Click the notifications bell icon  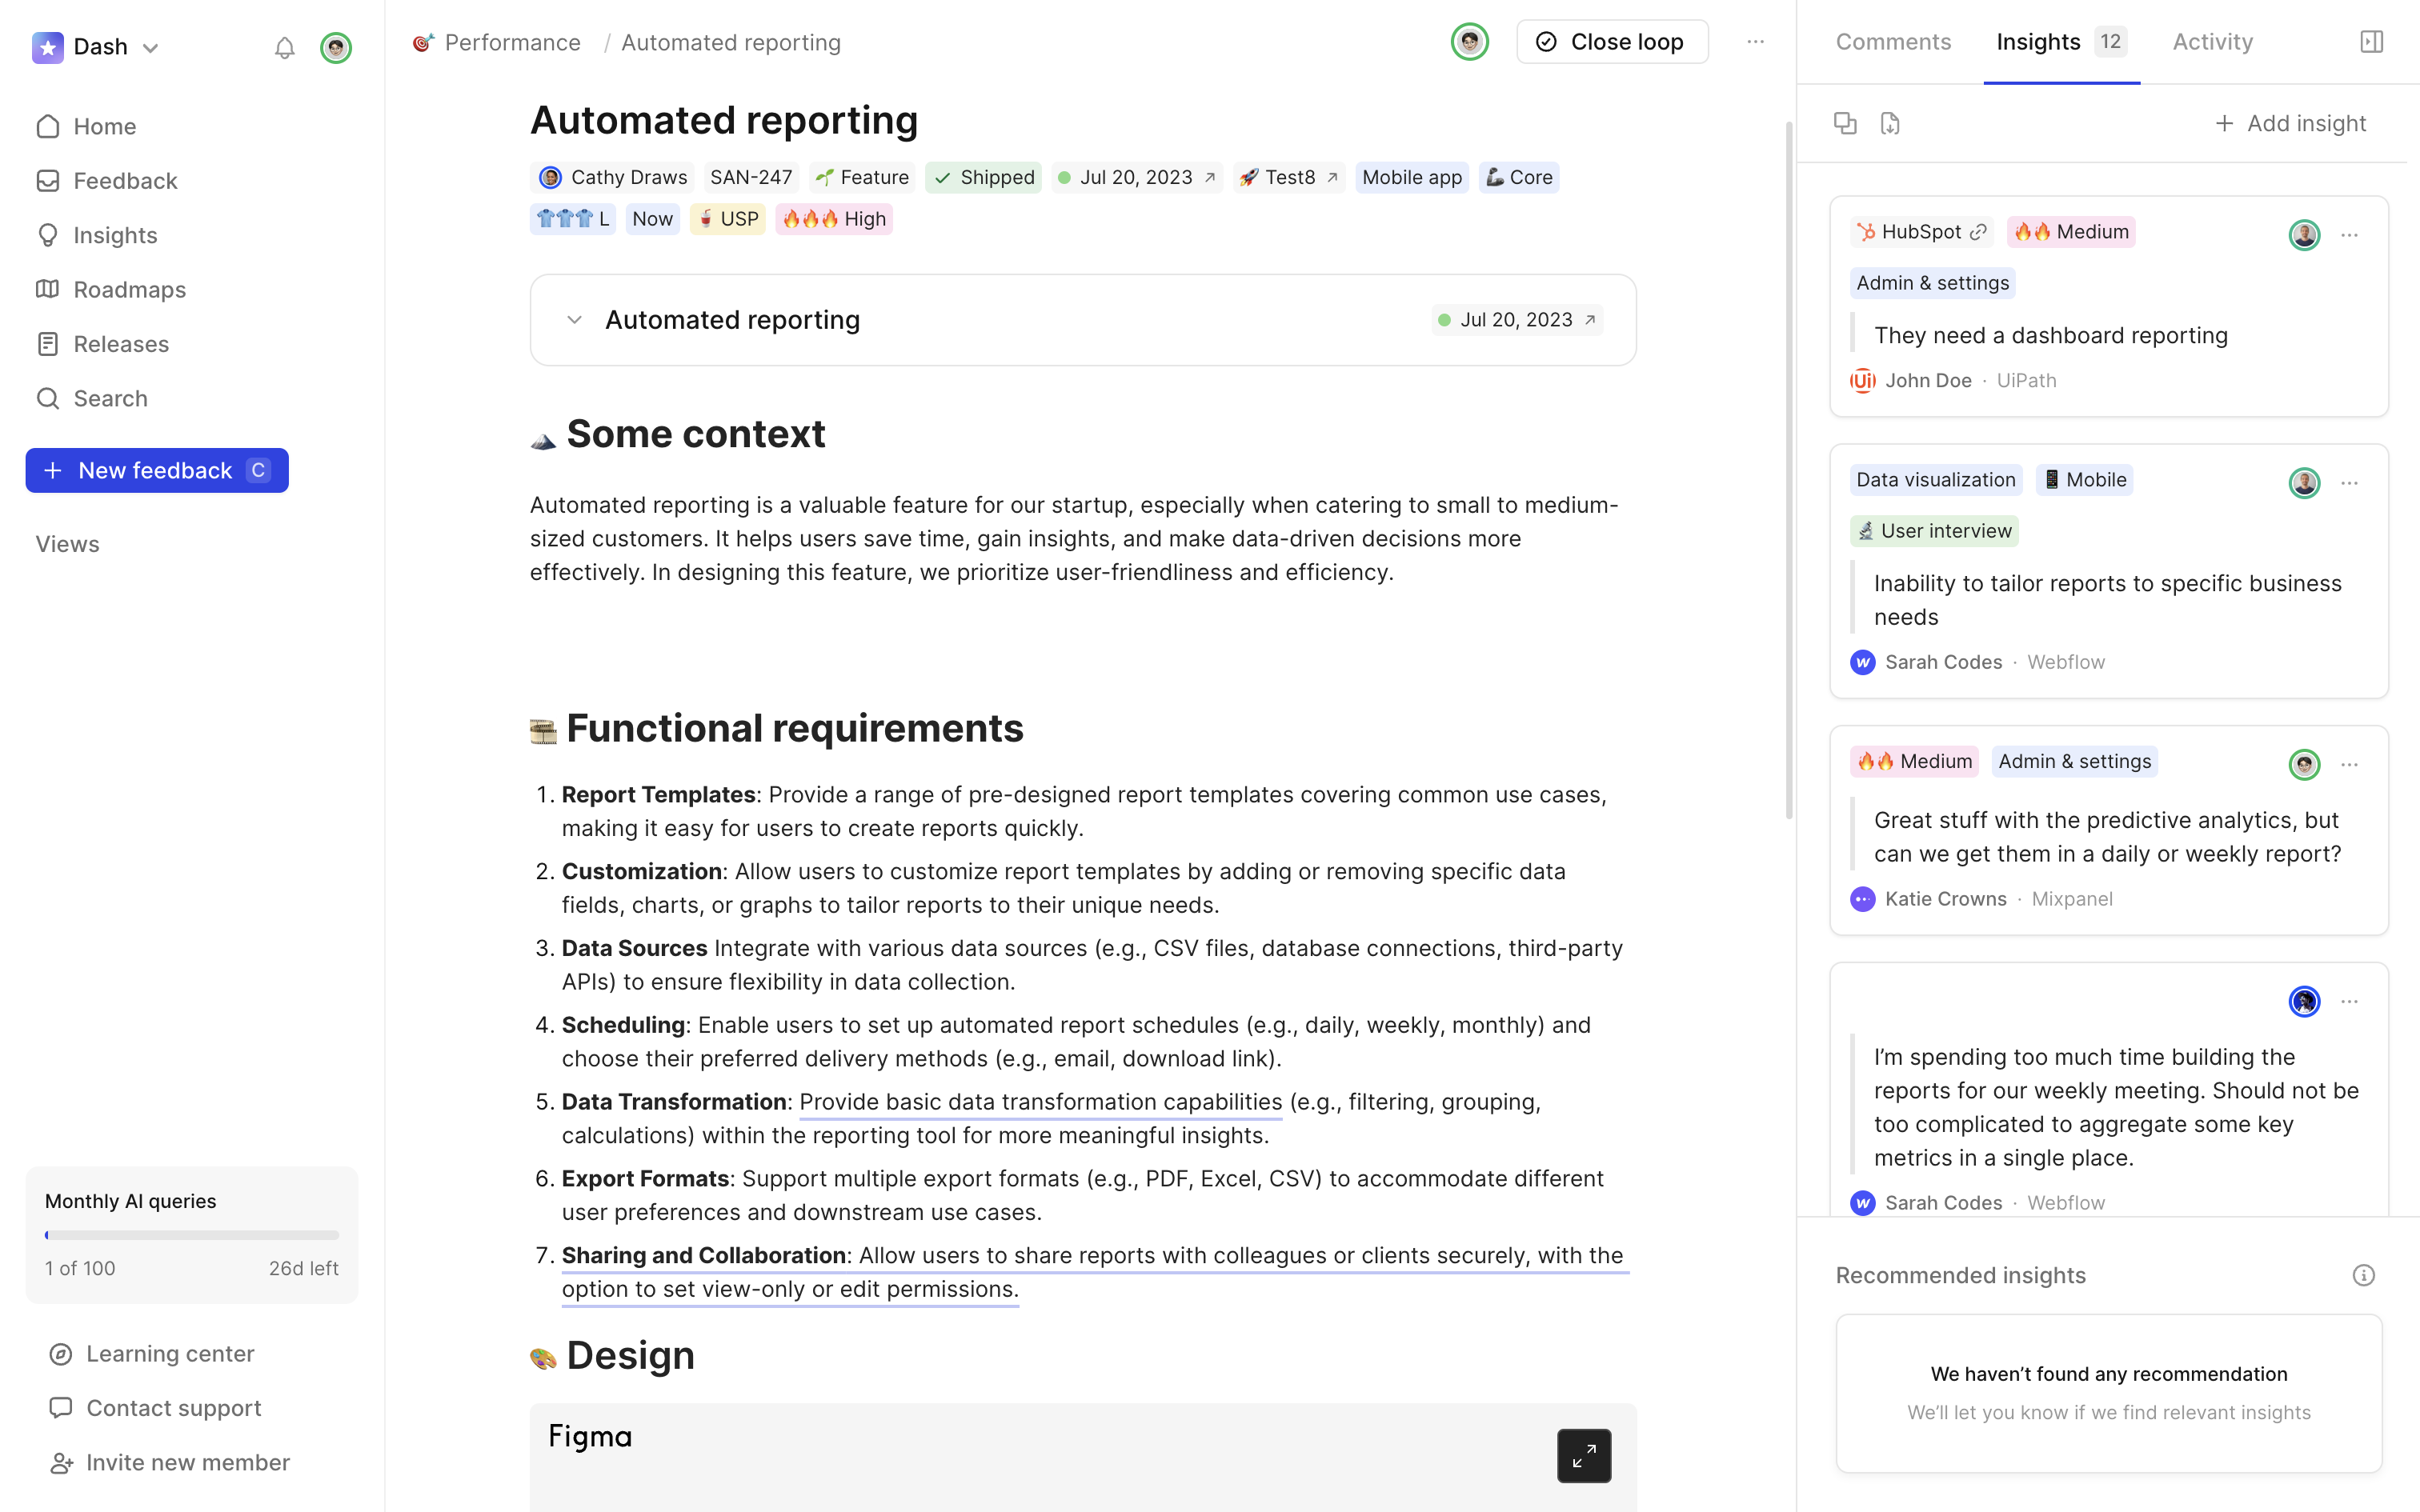pos(285,48)
